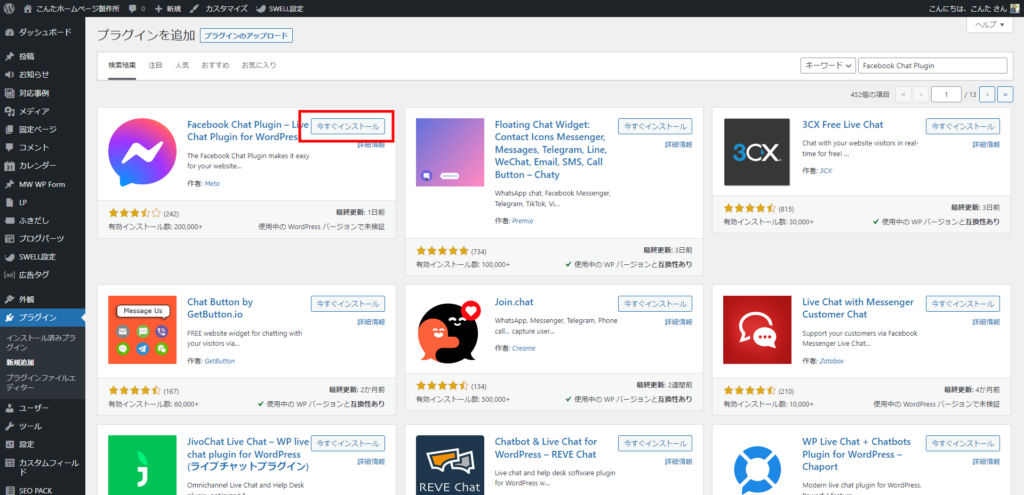The height and width of the screenshot is (495, 1024).
Task: Click the plus 新規 new content item
Action: coord(168,8)
